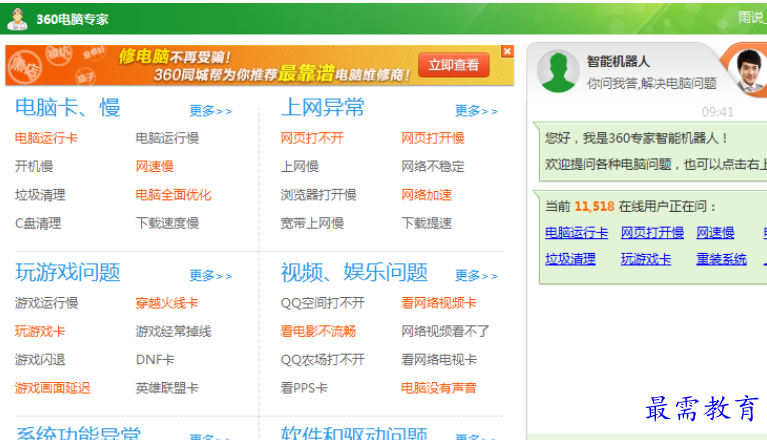Click the 穿越火线卡 link
The image size is (767, 440).
167,303
